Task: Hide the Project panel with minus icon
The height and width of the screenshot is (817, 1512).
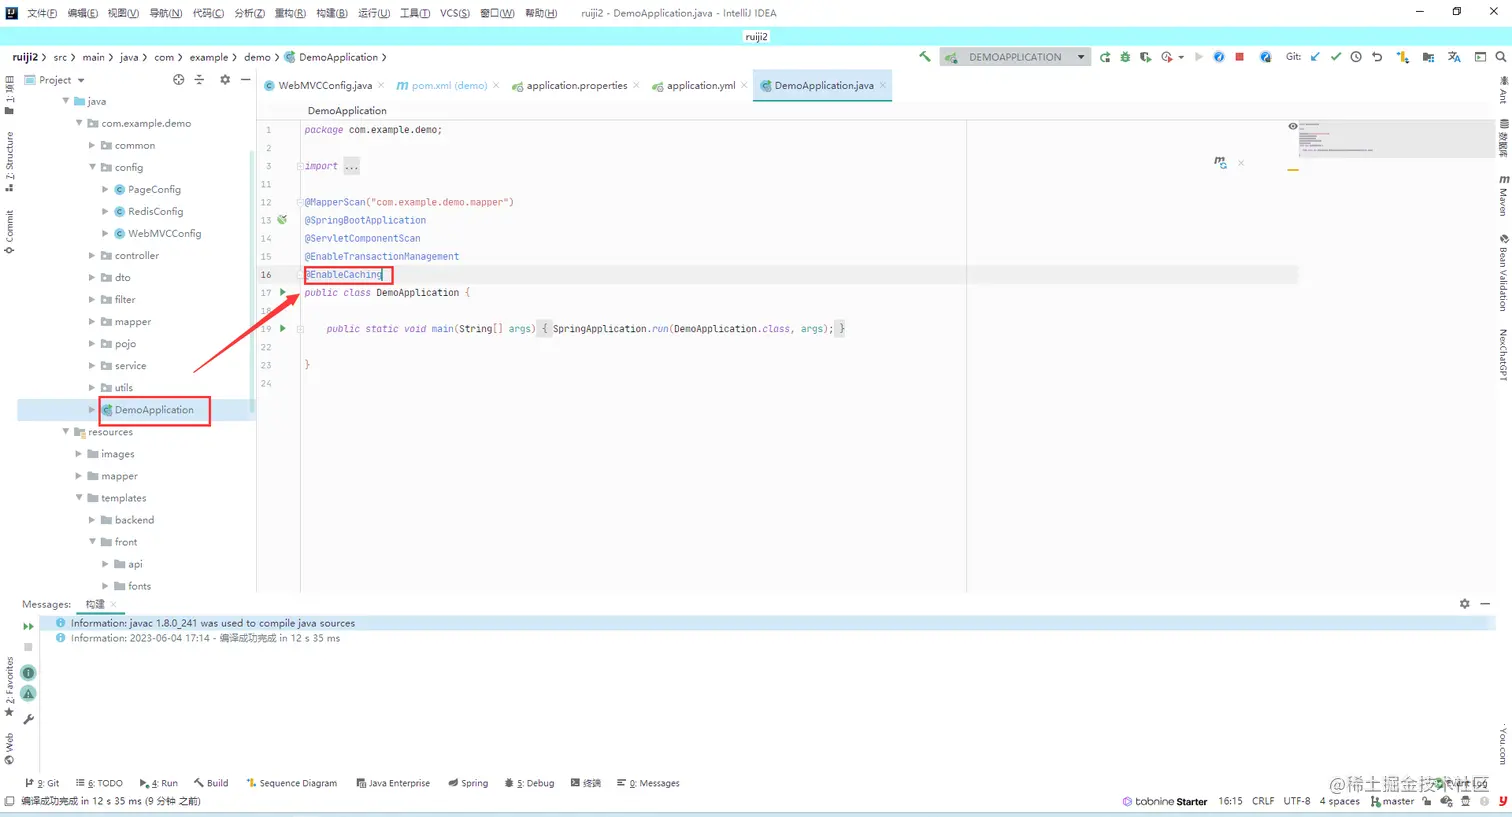Action: click(x=245, y=80)
